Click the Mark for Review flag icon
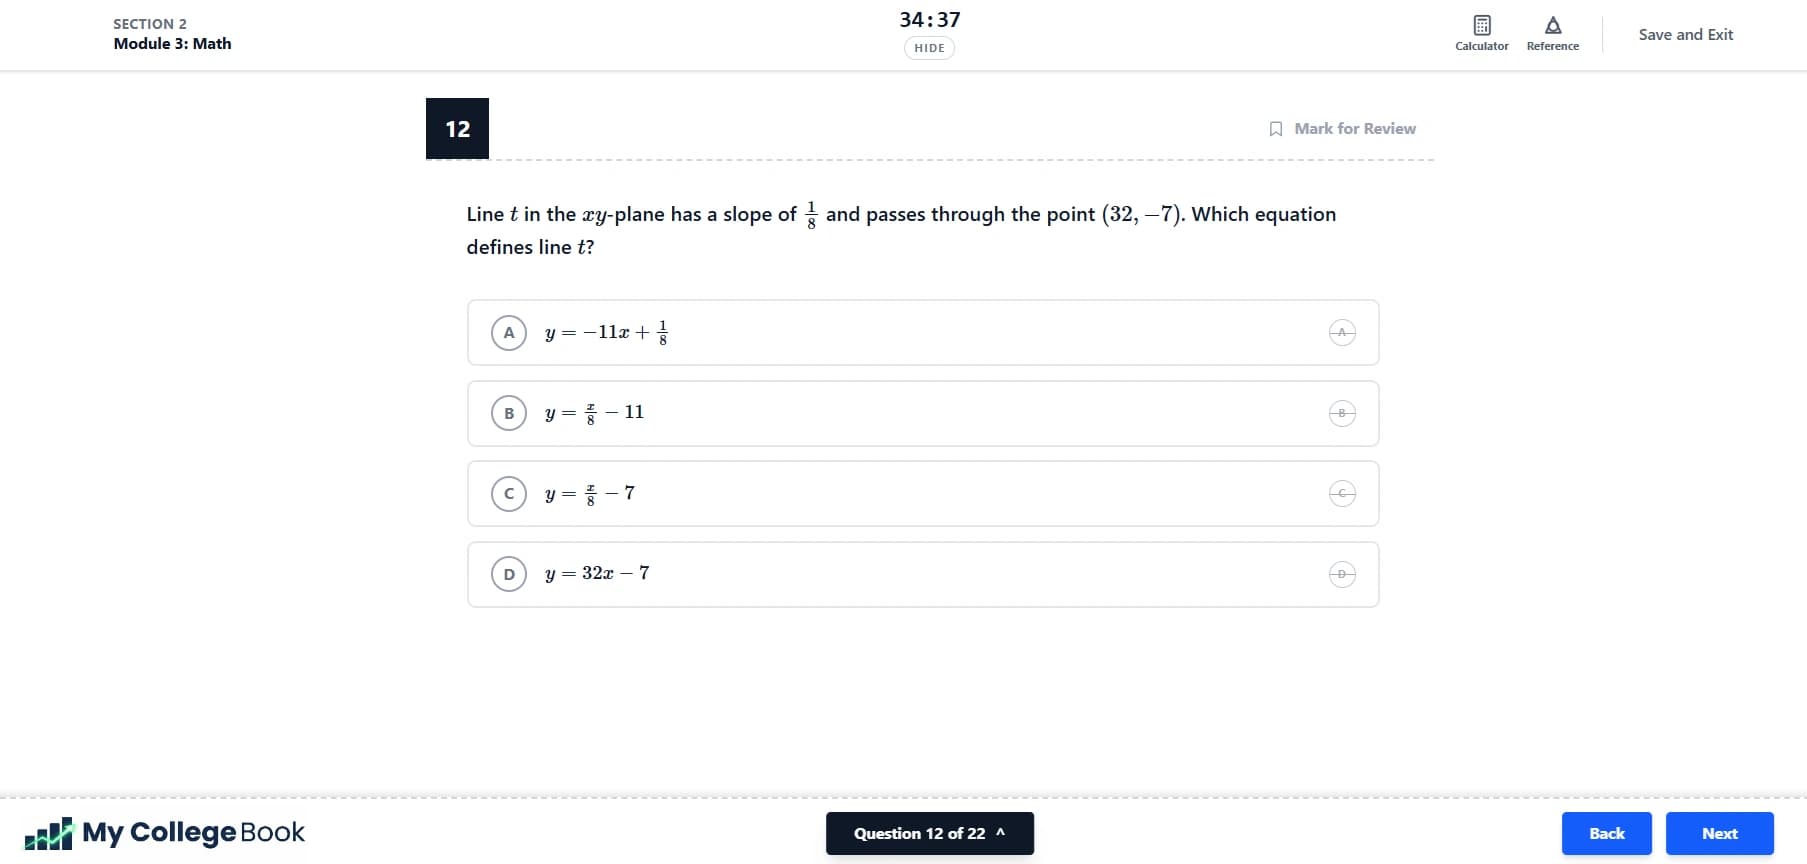The image size is (1807, 864). click(1276, 128)
